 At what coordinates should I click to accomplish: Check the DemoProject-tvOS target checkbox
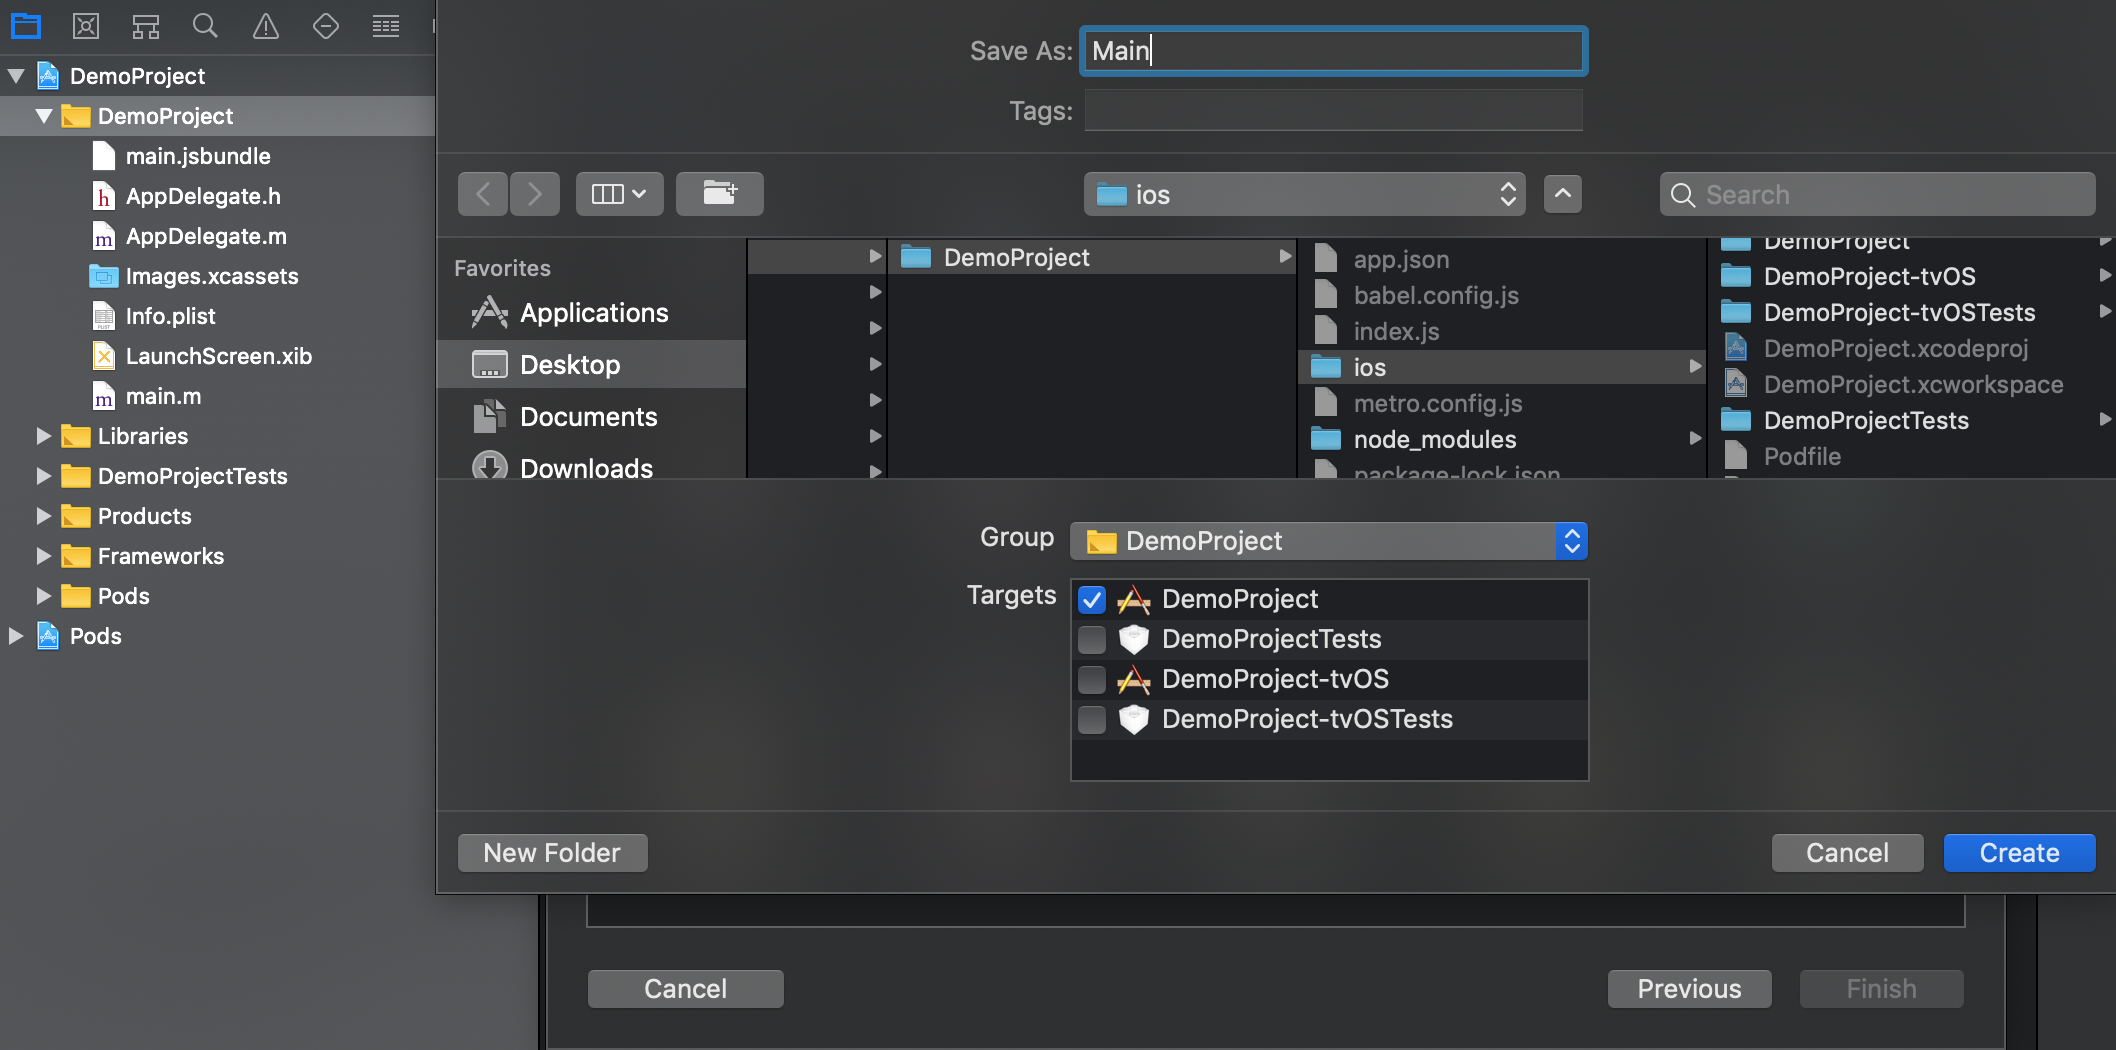(1092, 680)
